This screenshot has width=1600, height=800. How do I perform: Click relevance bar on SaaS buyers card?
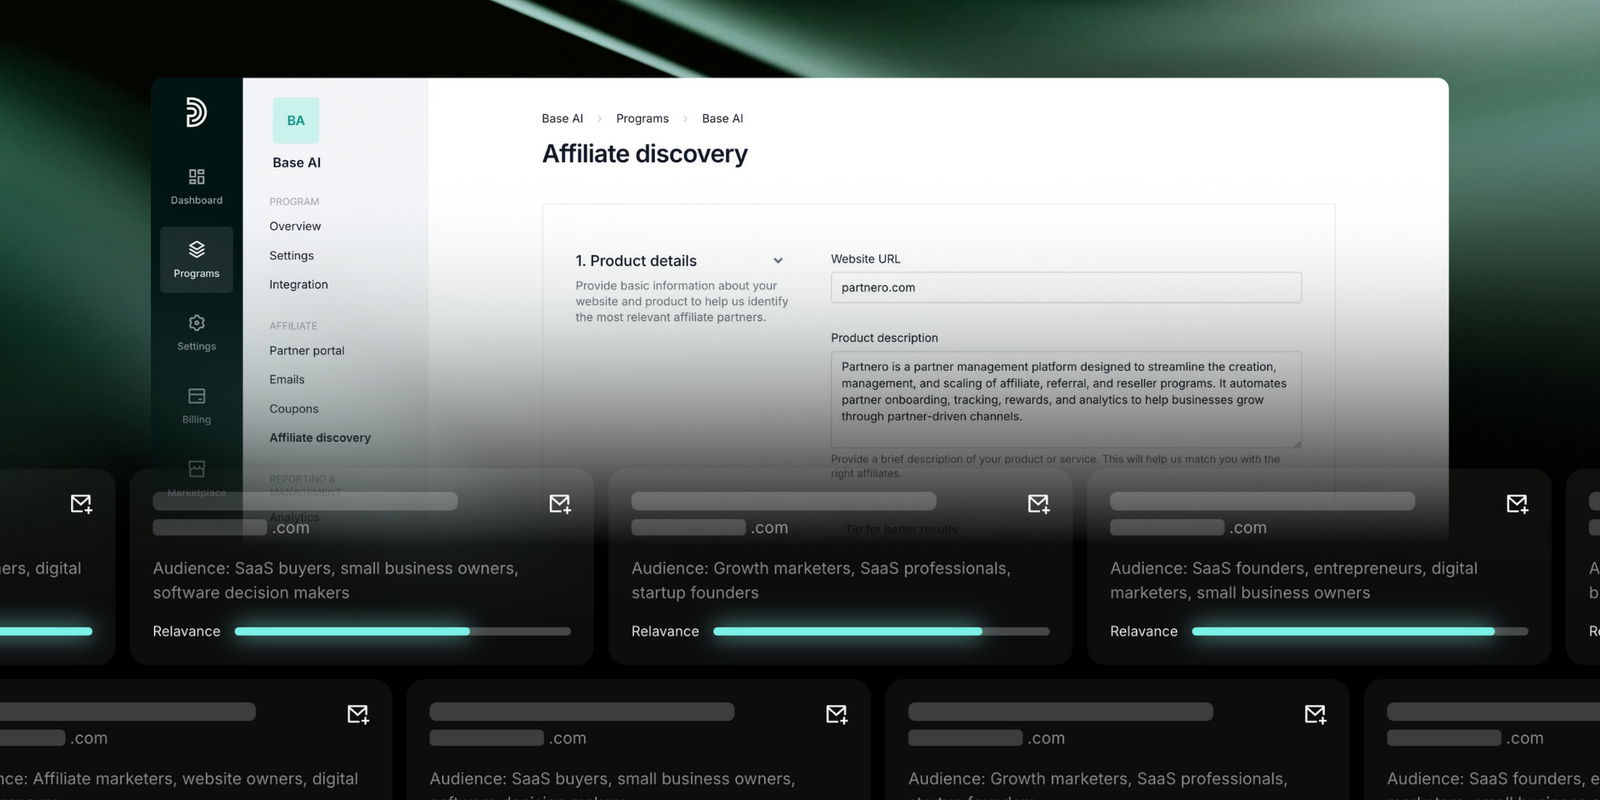pyautogui.click(x=402, y=632)
